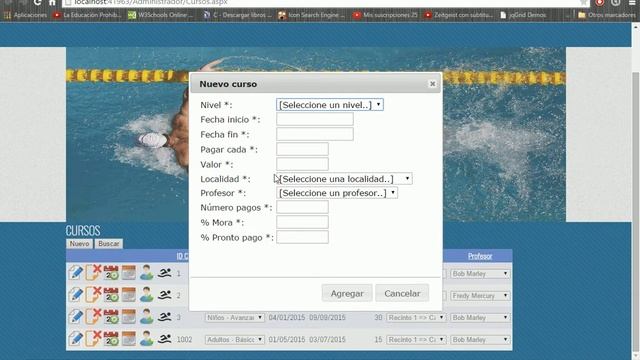Image resolution: width=640 pixels, height=360 pixels.
Task: Open the W3Schools Online bookmark
Action: point(160,15)
